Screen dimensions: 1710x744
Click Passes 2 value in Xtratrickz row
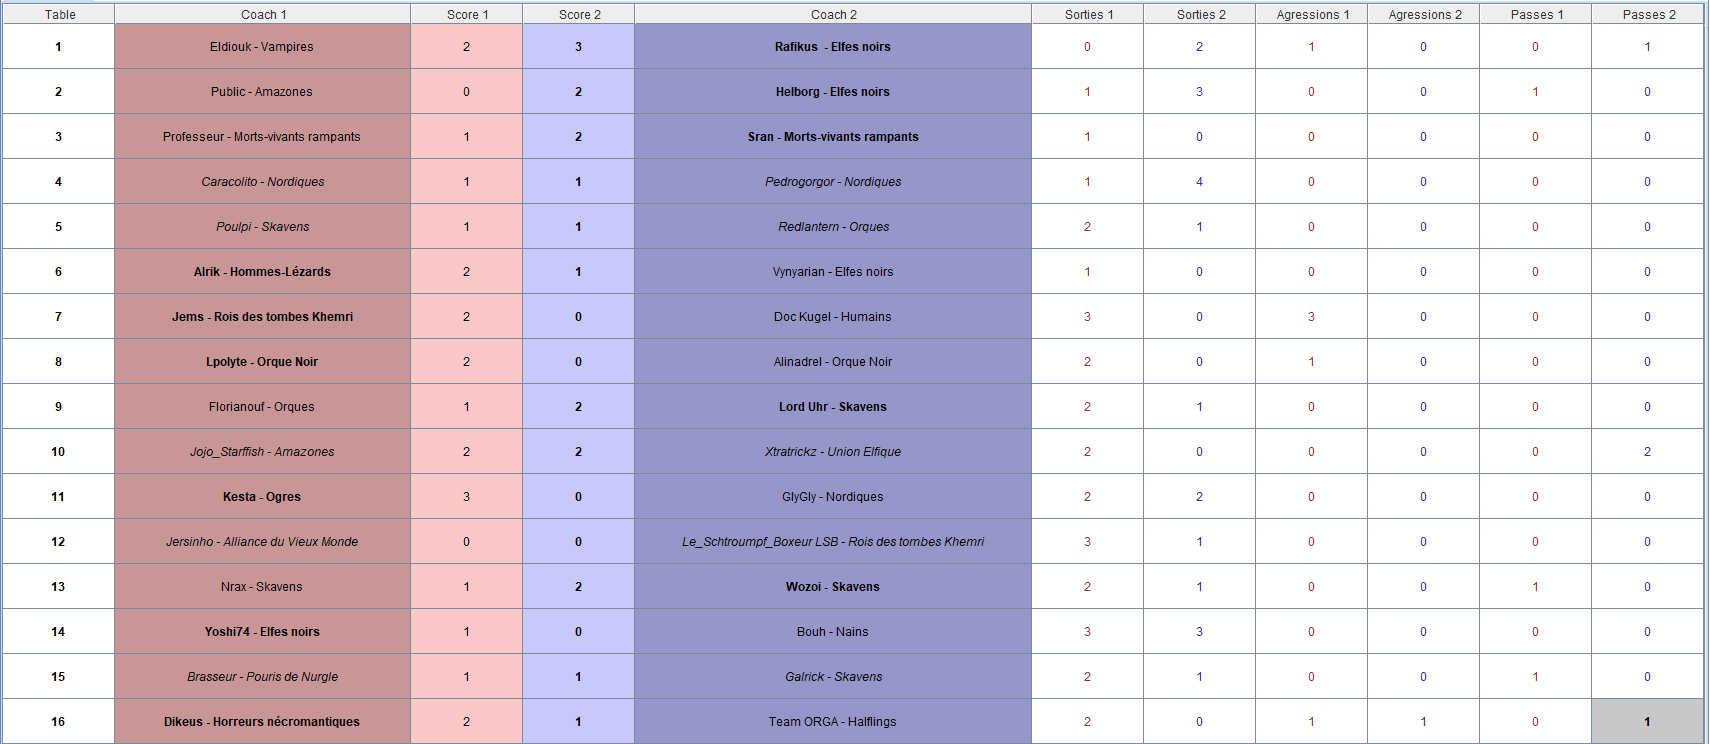[1647, 452]
